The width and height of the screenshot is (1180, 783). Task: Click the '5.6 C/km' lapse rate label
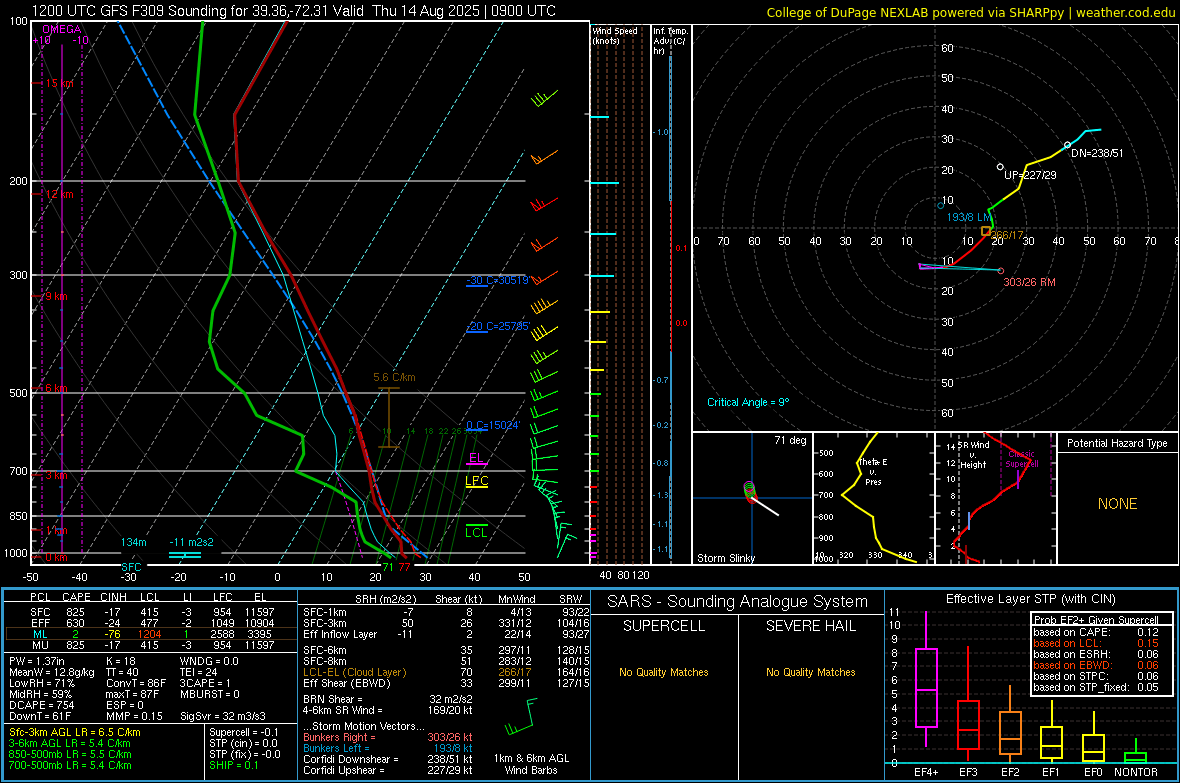click(394, 377)
